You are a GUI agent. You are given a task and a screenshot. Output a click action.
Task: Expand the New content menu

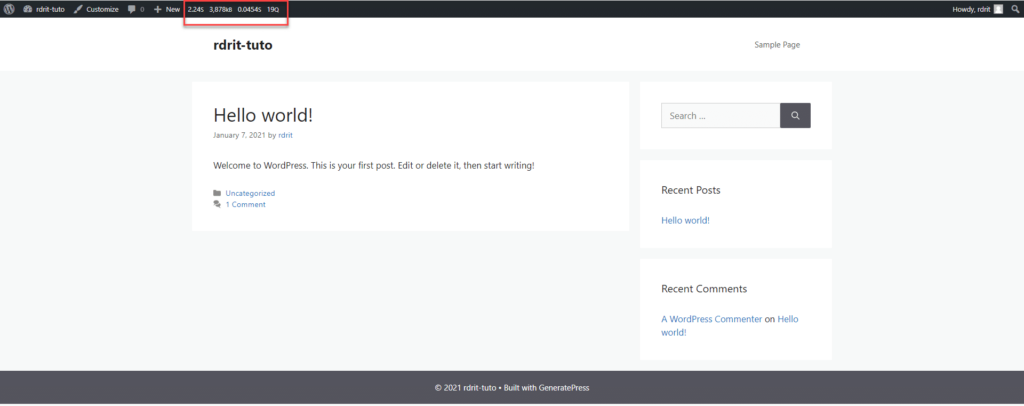(167, 9)
